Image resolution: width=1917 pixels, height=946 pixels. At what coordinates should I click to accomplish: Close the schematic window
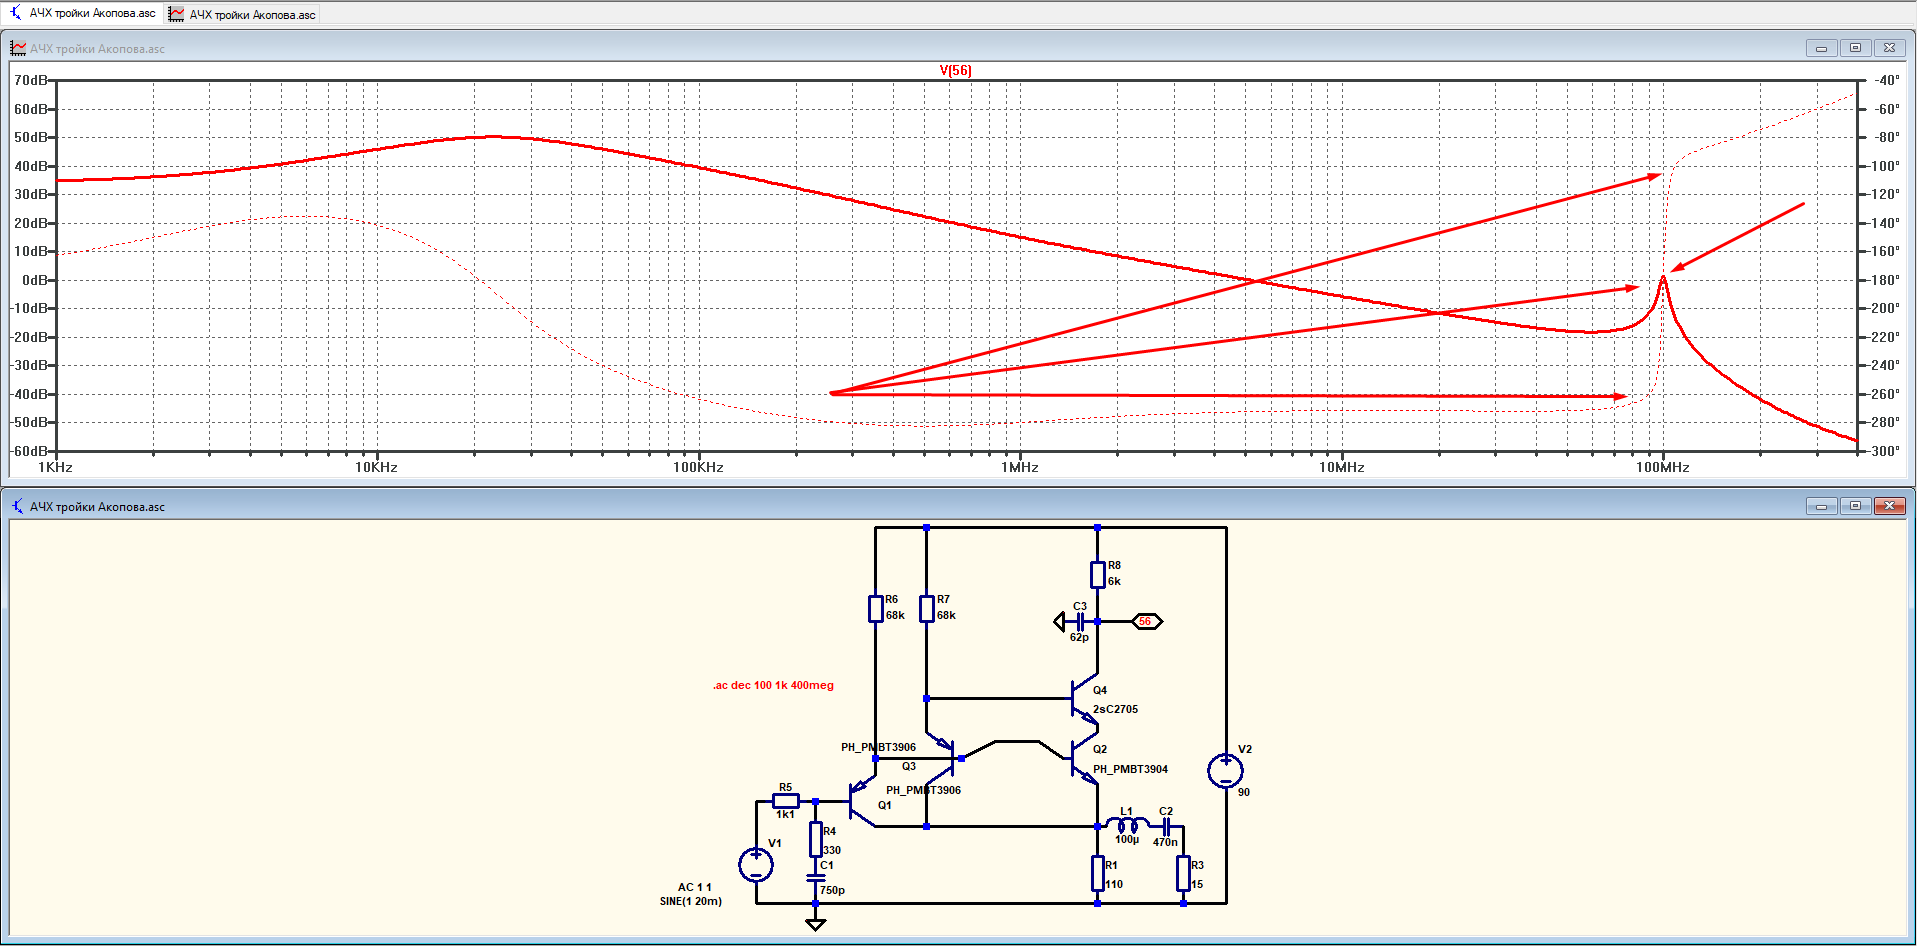(x=1889, y=506)
